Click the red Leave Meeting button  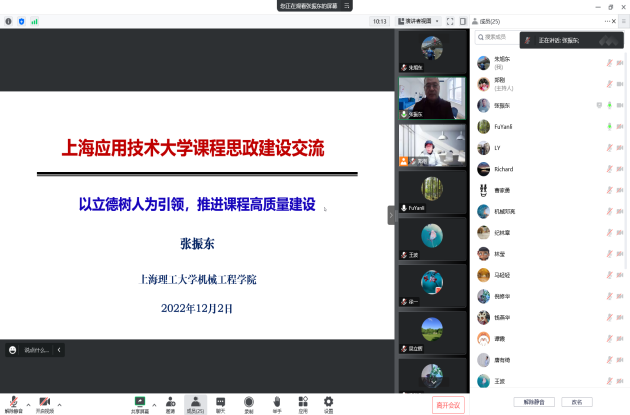point(448,405)
